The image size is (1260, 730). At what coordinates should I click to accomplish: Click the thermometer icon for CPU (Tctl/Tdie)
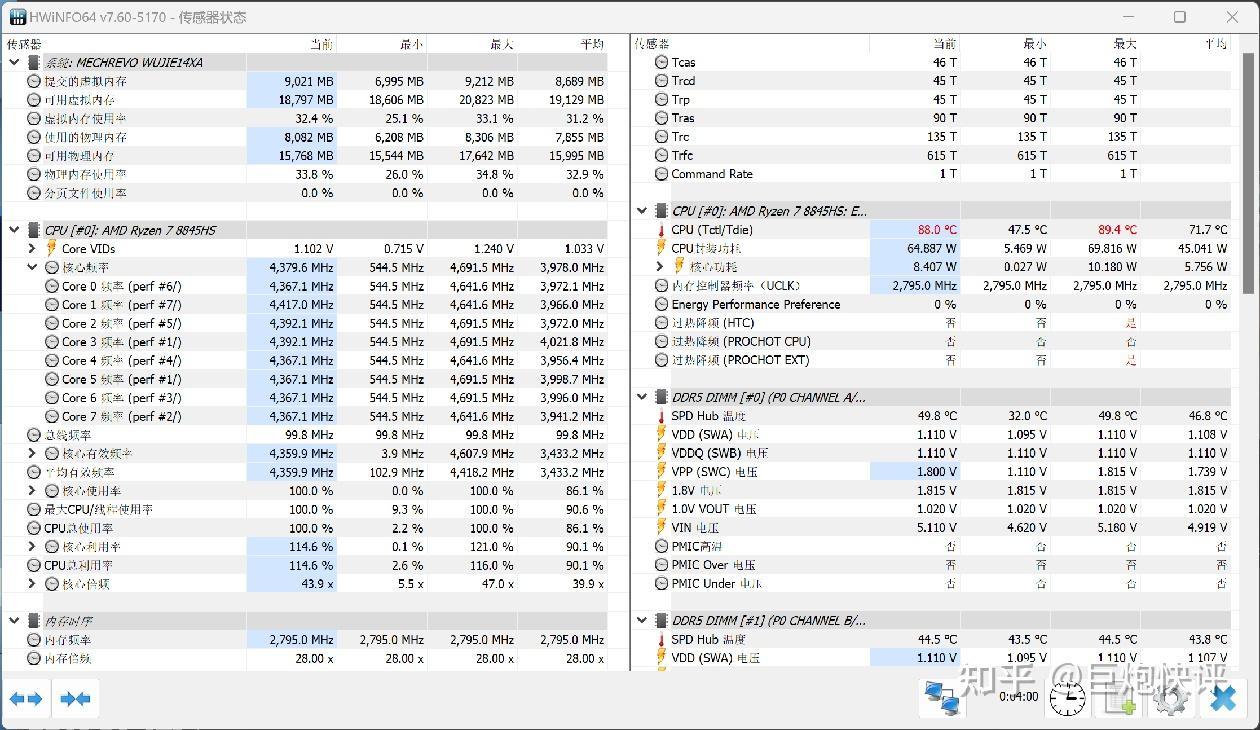(661, 230)
